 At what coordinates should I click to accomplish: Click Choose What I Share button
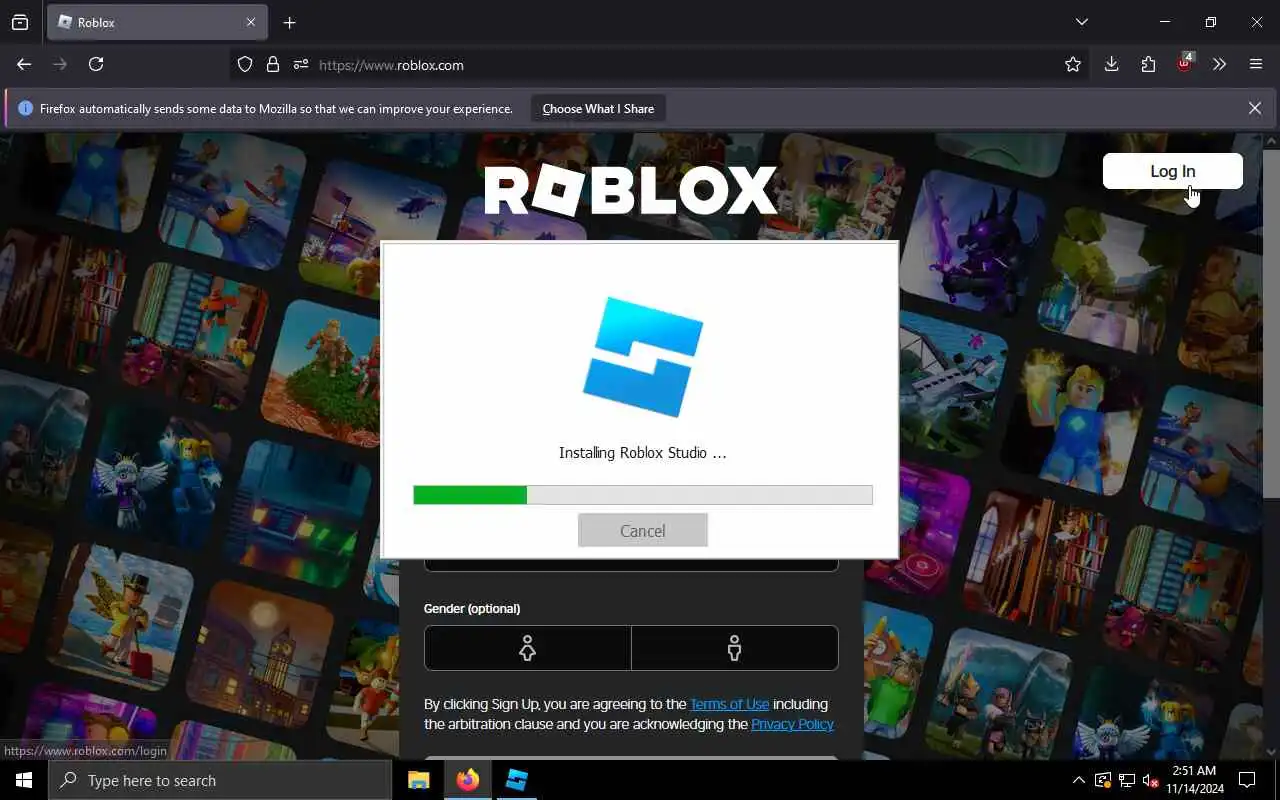[x=598, y=109]
